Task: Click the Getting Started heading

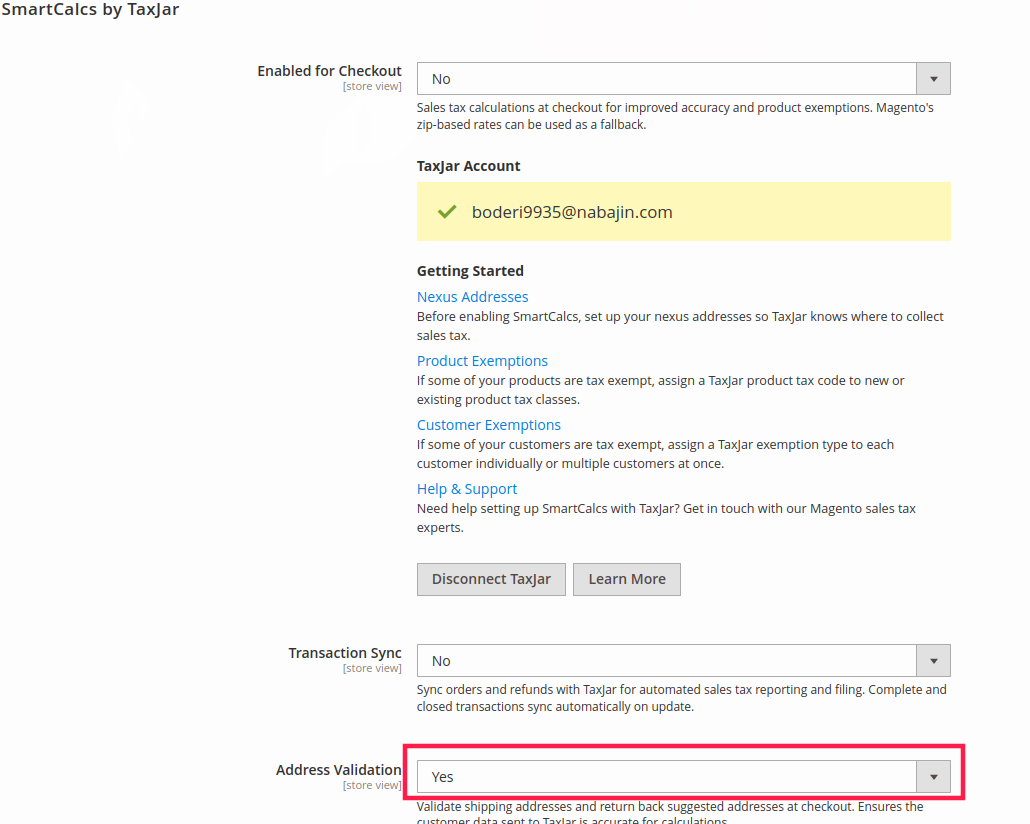Action: pos(470,271)
